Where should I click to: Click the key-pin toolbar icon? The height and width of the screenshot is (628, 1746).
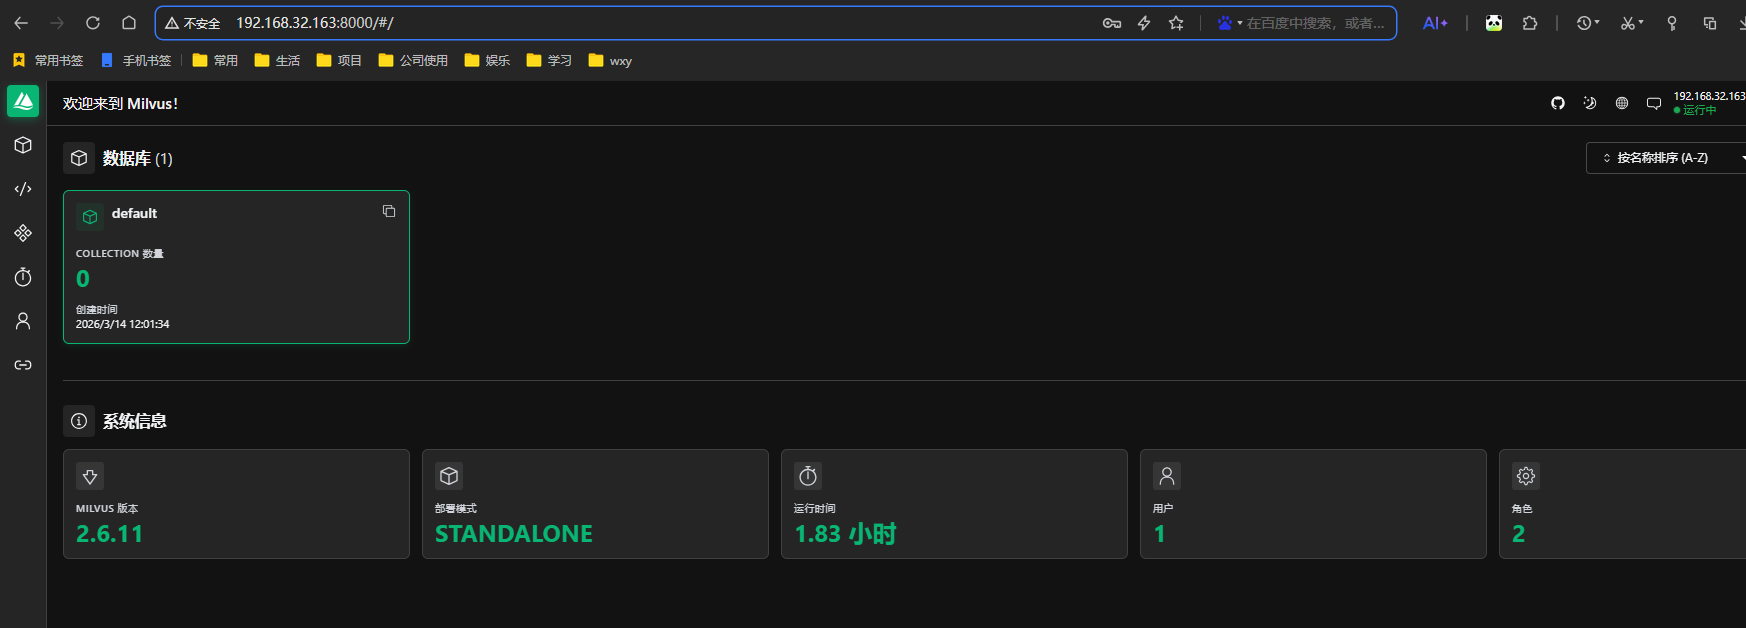pyautogui.click(x=1672, y=23)
